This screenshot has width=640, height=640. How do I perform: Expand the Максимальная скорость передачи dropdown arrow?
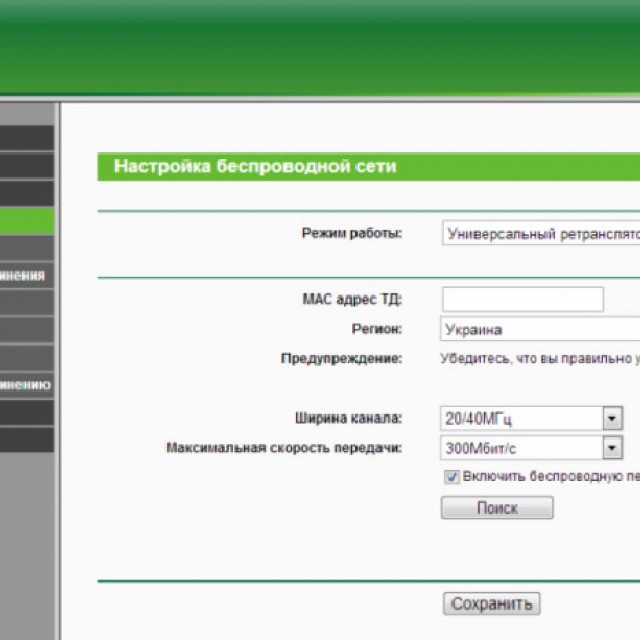(x=613, y=448)
